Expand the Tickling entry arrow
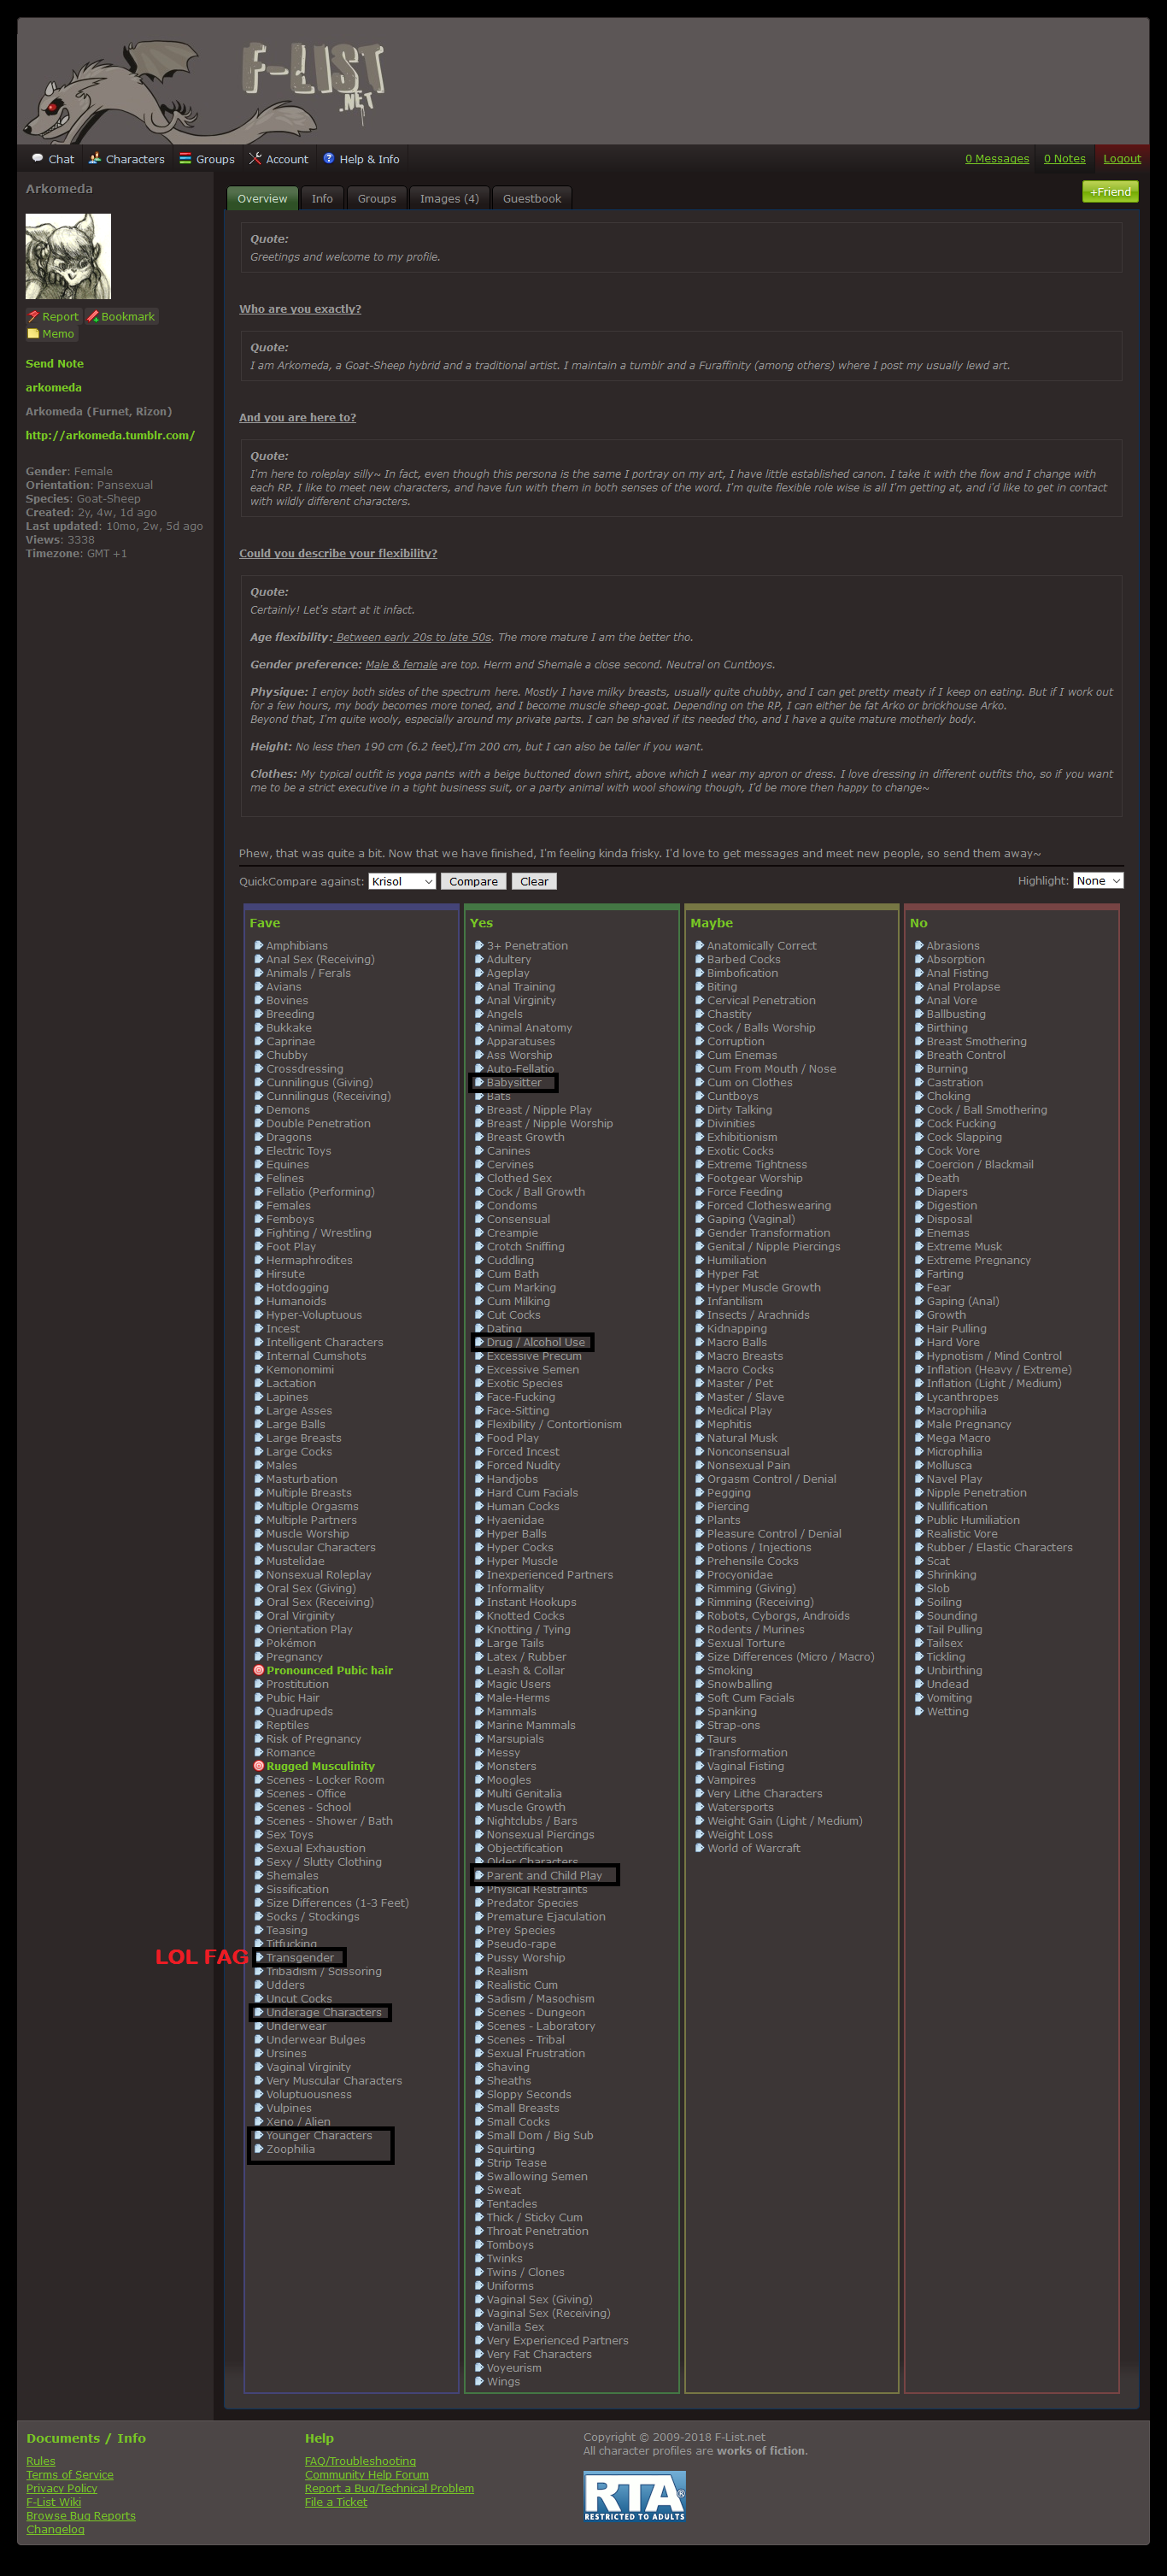Image resolution: width=1167 pixels, height=2576 pixels. pyautogui.click(x=919, y=1656)
